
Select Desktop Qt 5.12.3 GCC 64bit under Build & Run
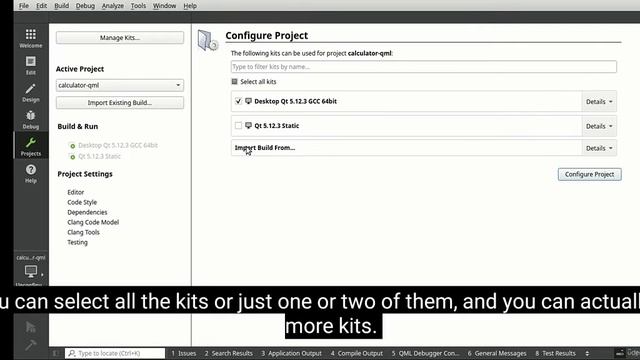coord(118,145)
